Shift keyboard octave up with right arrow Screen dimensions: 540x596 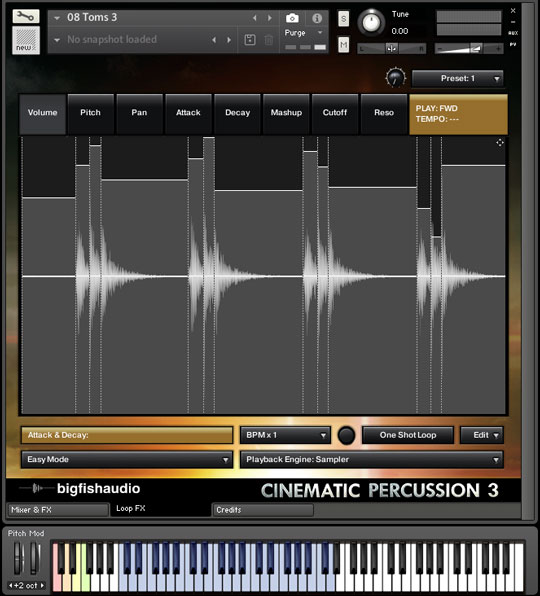tap(42, 586)
